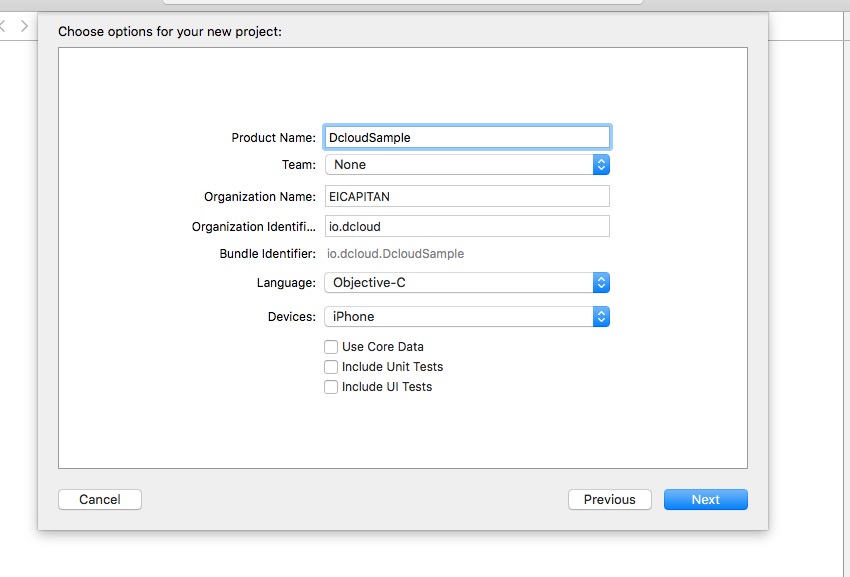Click the Organization Name field containing ElCAPITAN
850x577 pixels.
pos(467,196)
